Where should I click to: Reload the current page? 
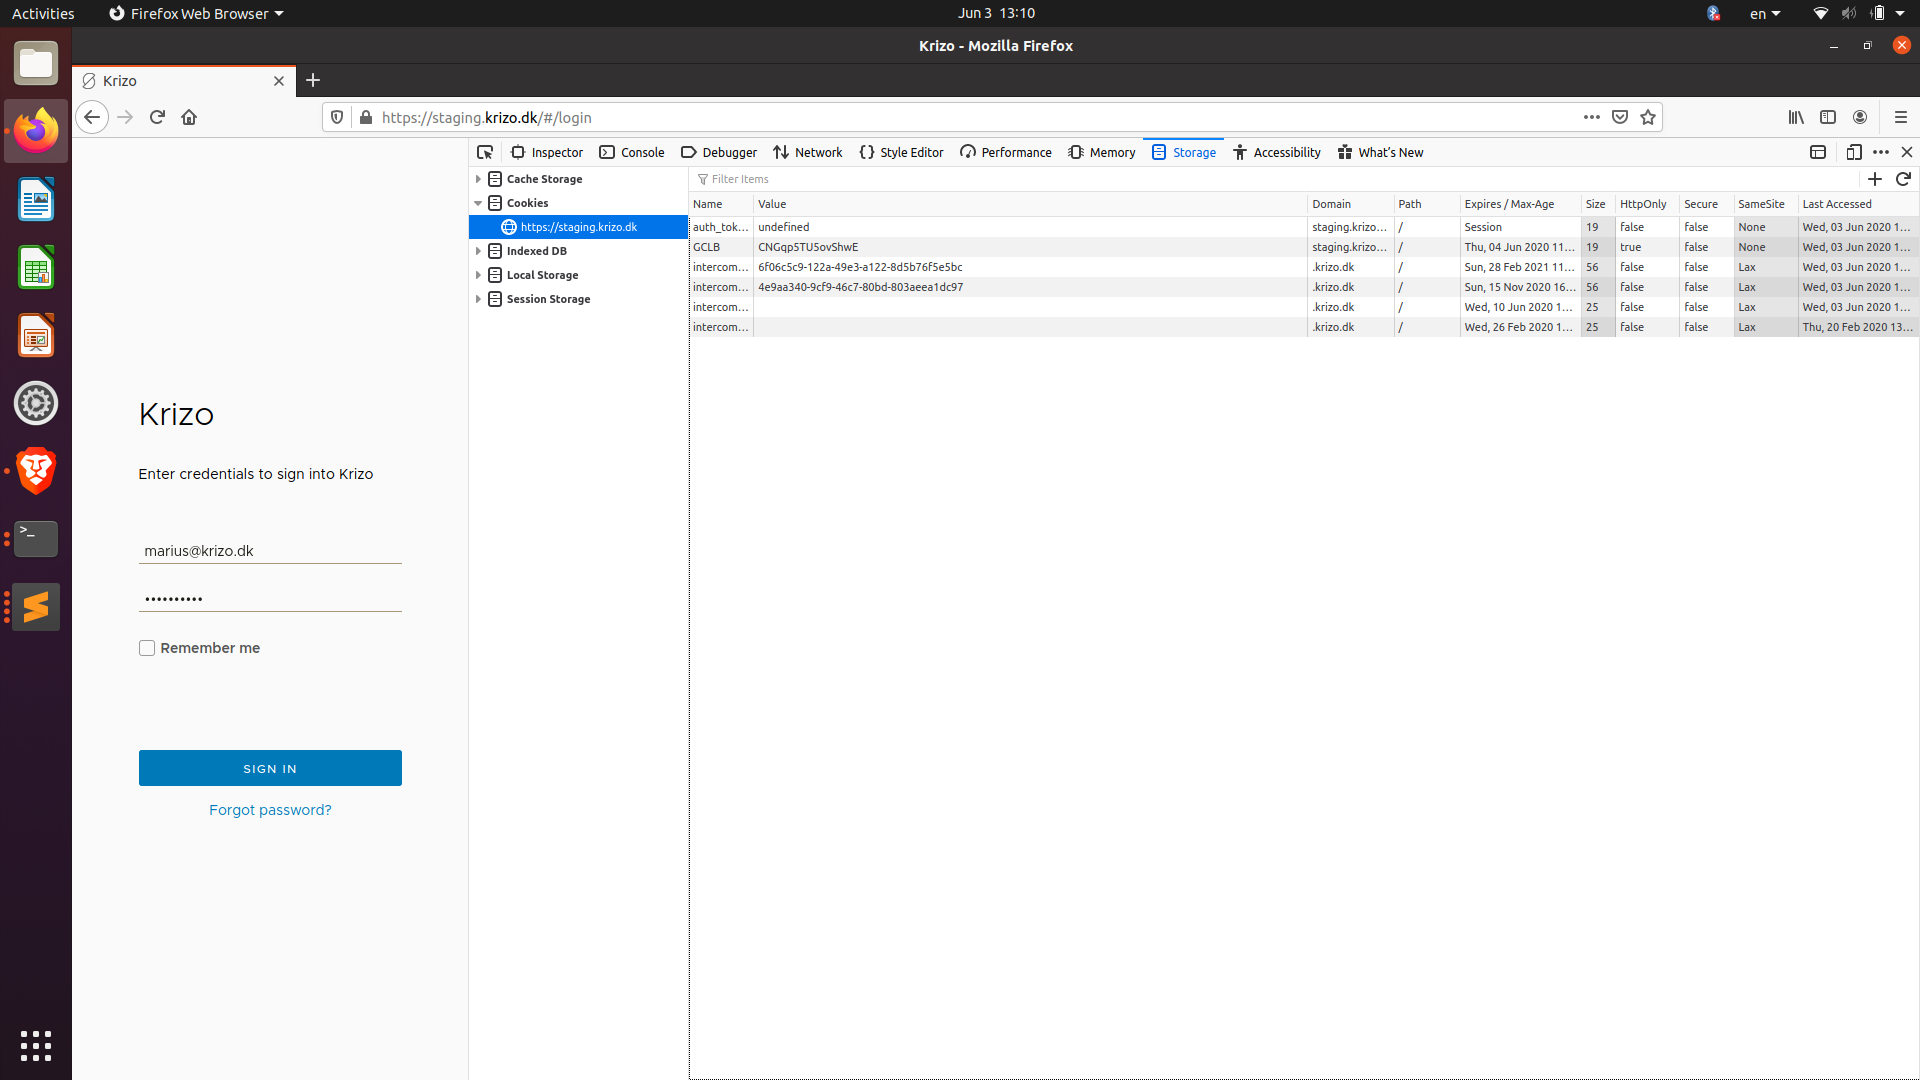click(x=157, y=117)
